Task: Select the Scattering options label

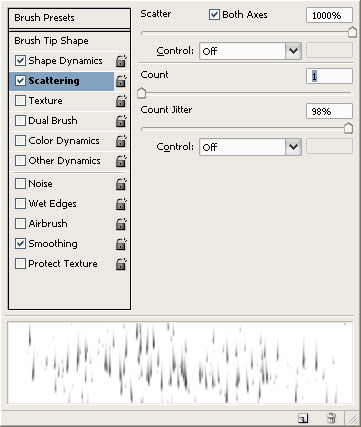Action: [x=54, y=81]
